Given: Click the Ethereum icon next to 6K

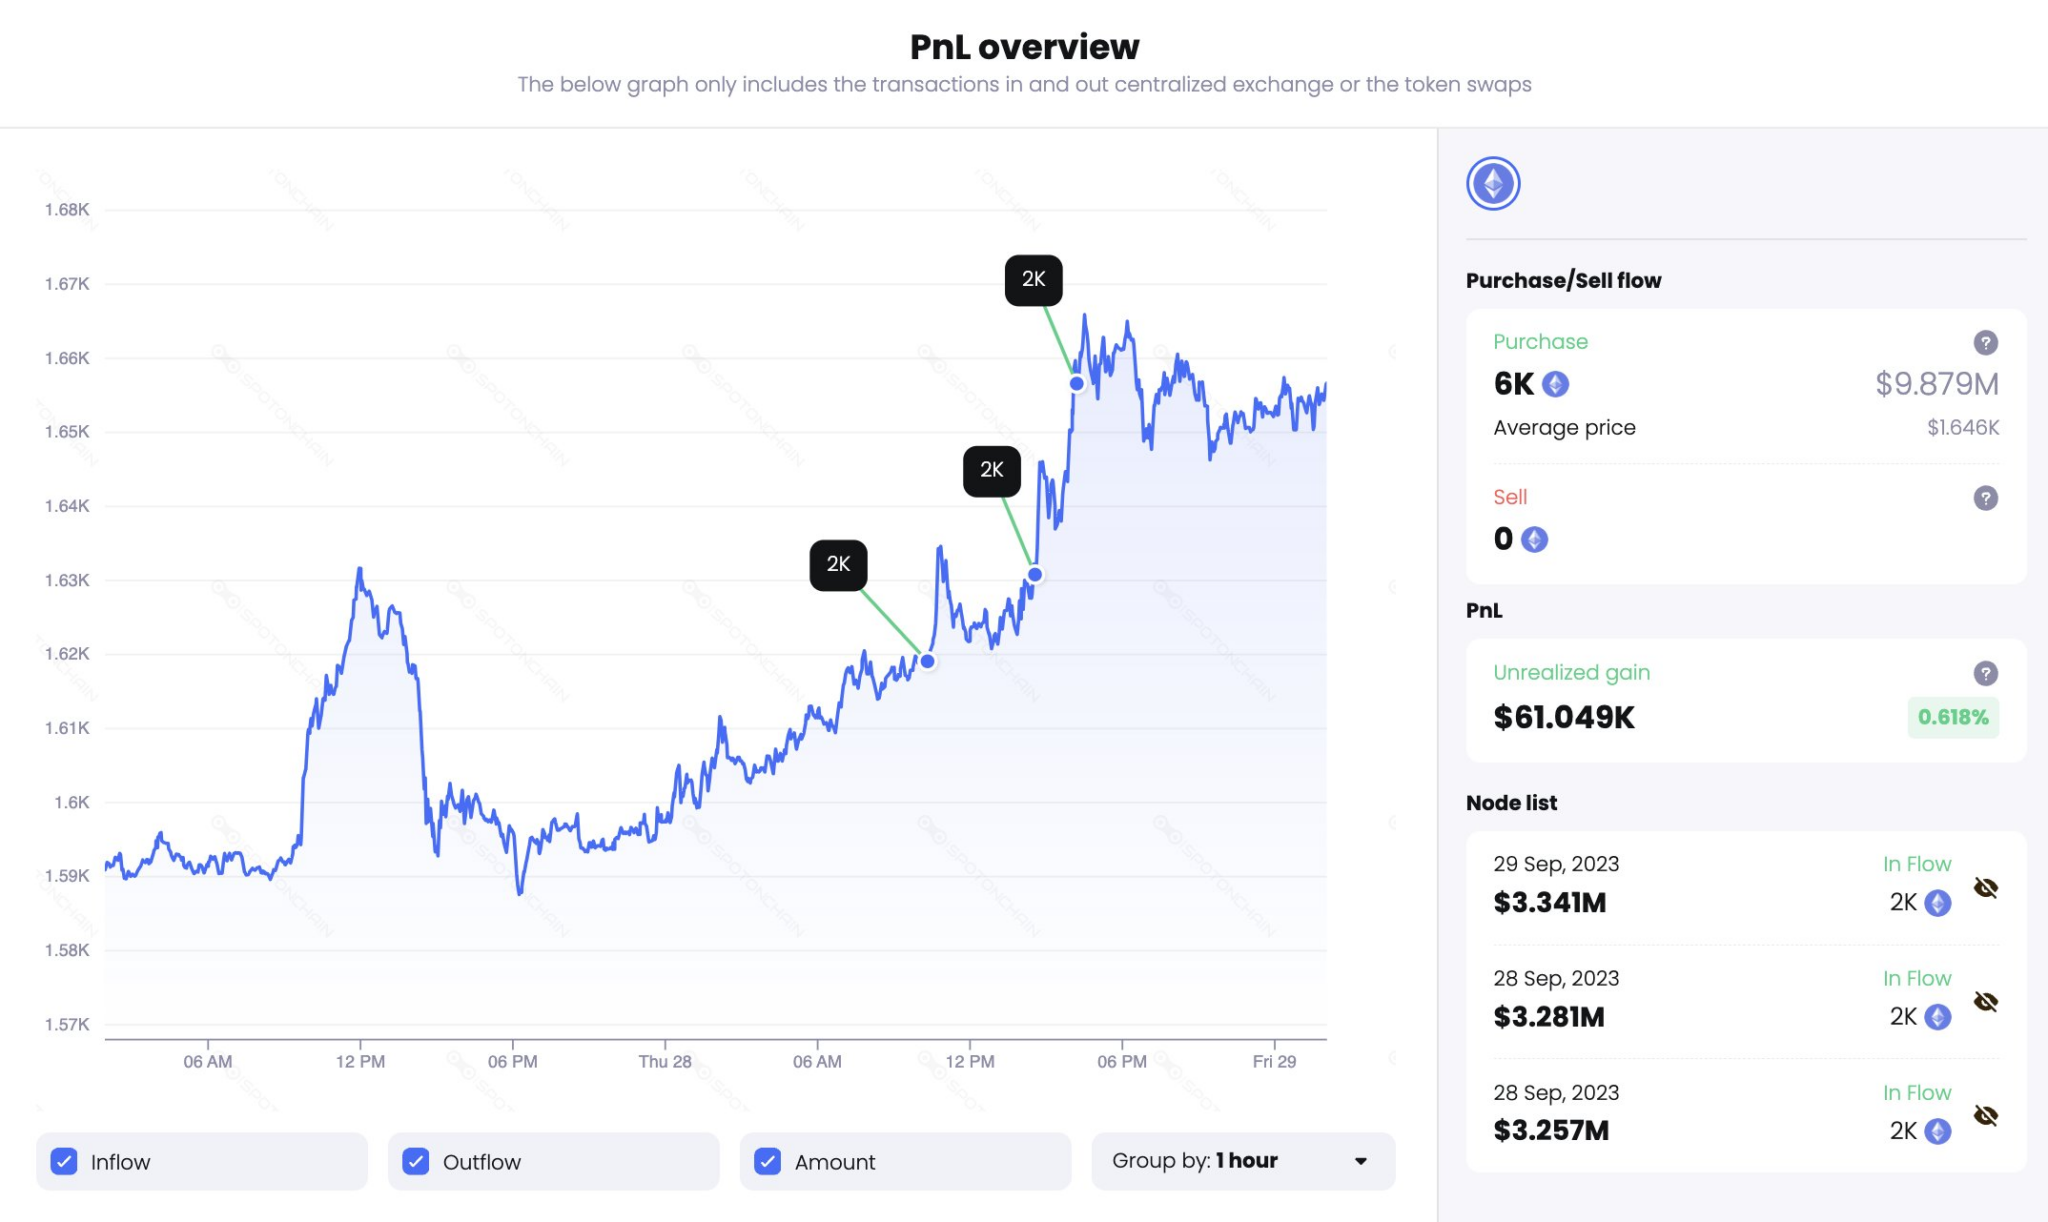Looking at the screenshot, I should 1555,384.
